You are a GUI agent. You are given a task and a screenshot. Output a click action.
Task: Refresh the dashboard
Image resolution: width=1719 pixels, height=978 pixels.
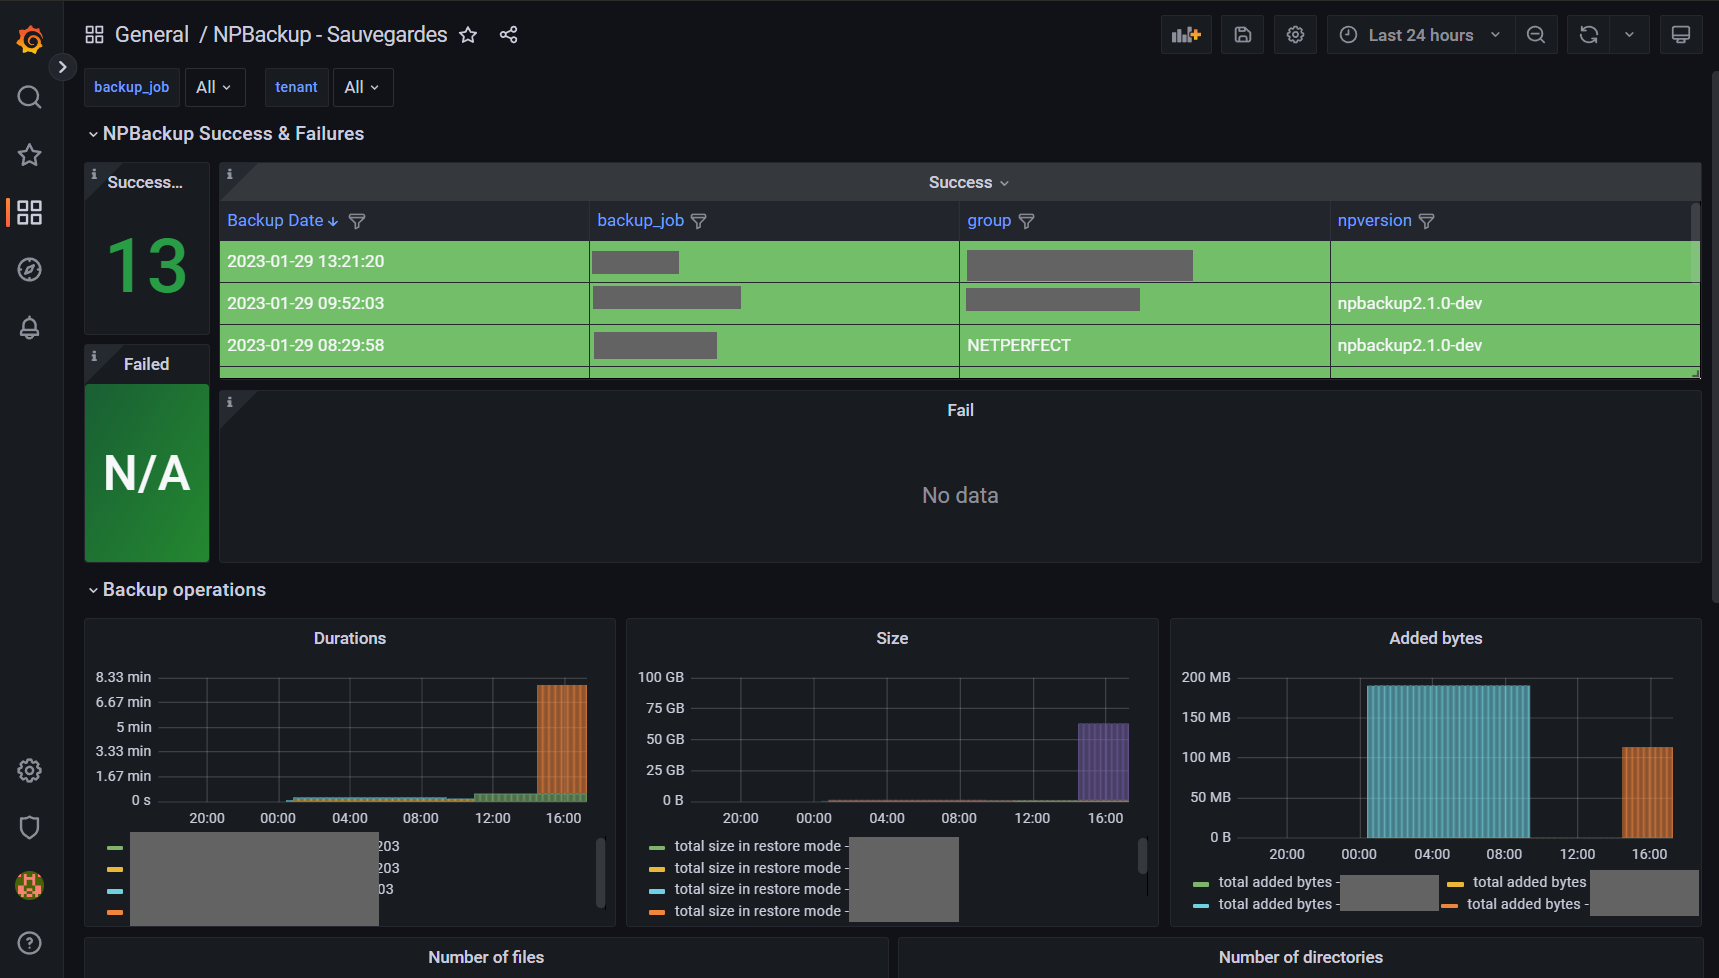[x=1588, y=35]
